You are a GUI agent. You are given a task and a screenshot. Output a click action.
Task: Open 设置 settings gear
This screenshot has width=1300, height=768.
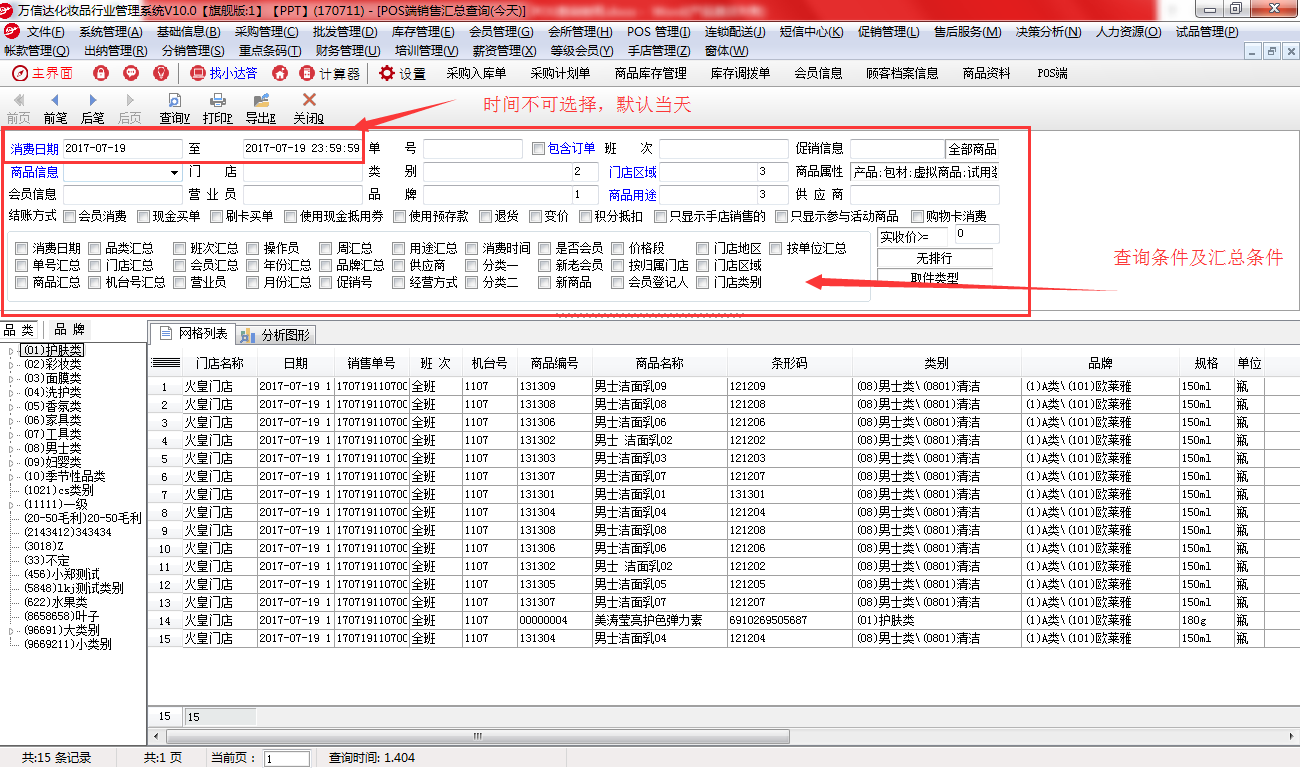(402, 73)
